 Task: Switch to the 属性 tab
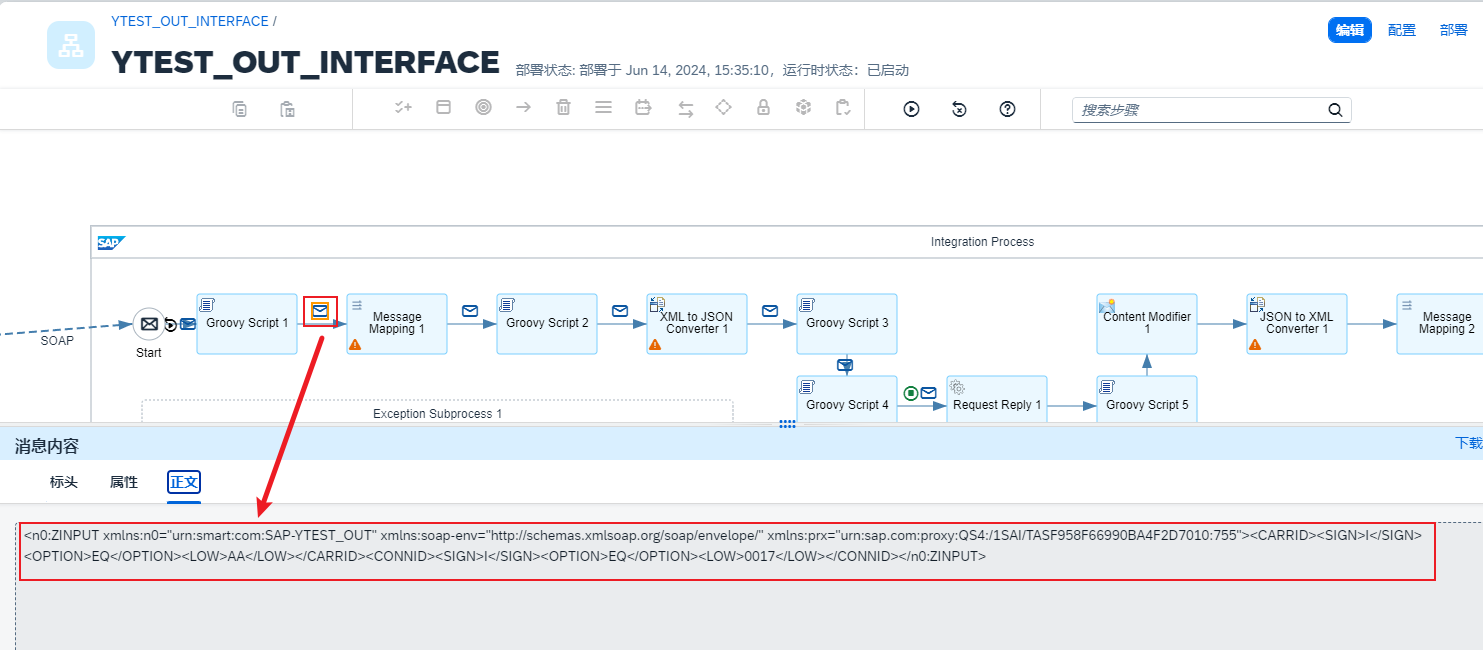point(124,482)
